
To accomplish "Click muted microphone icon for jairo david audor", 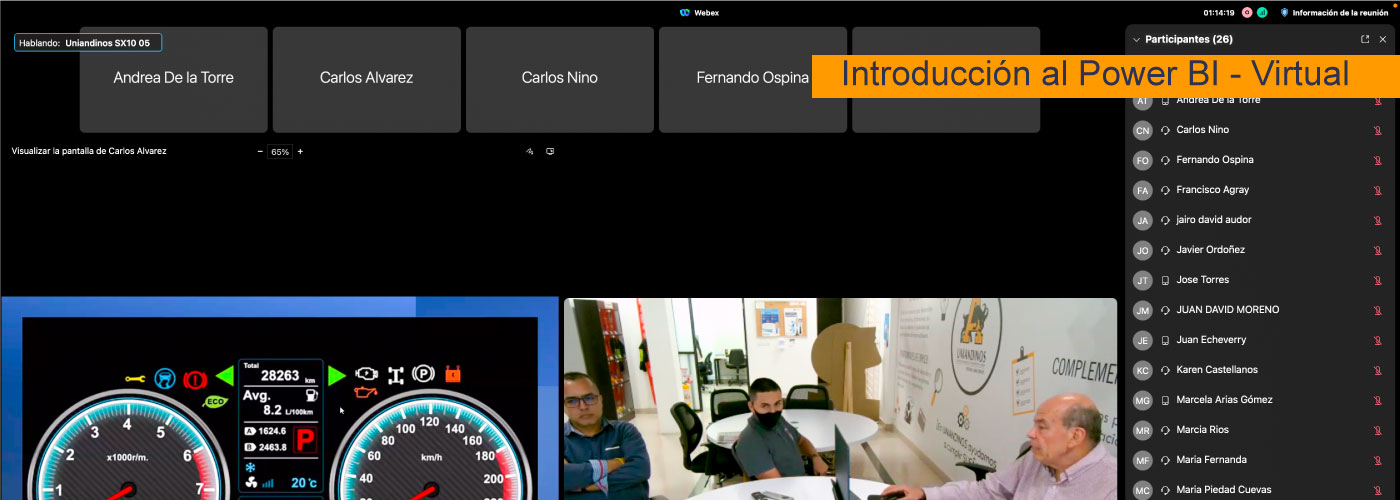I will tap(1378, 220).
